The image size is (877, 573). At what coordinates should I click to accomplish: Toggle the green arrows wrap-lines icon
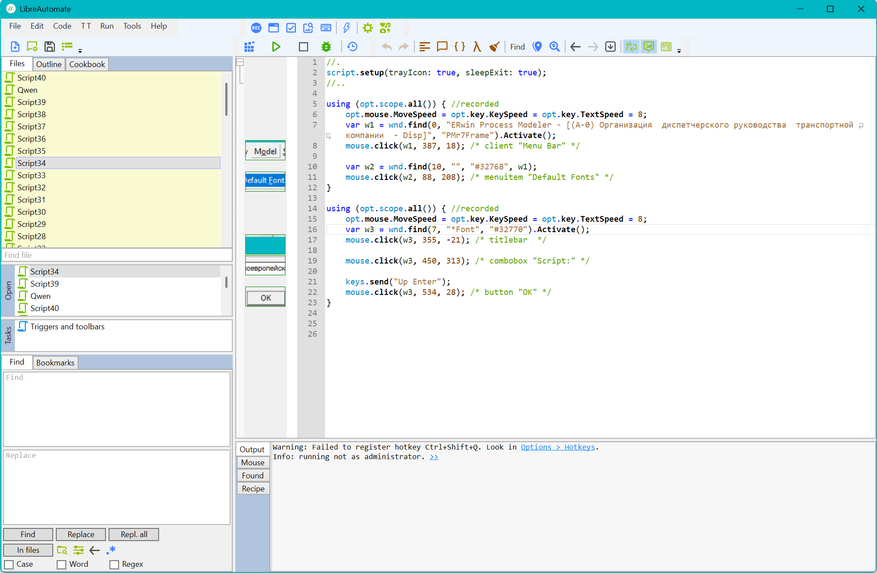pos(631,46)
